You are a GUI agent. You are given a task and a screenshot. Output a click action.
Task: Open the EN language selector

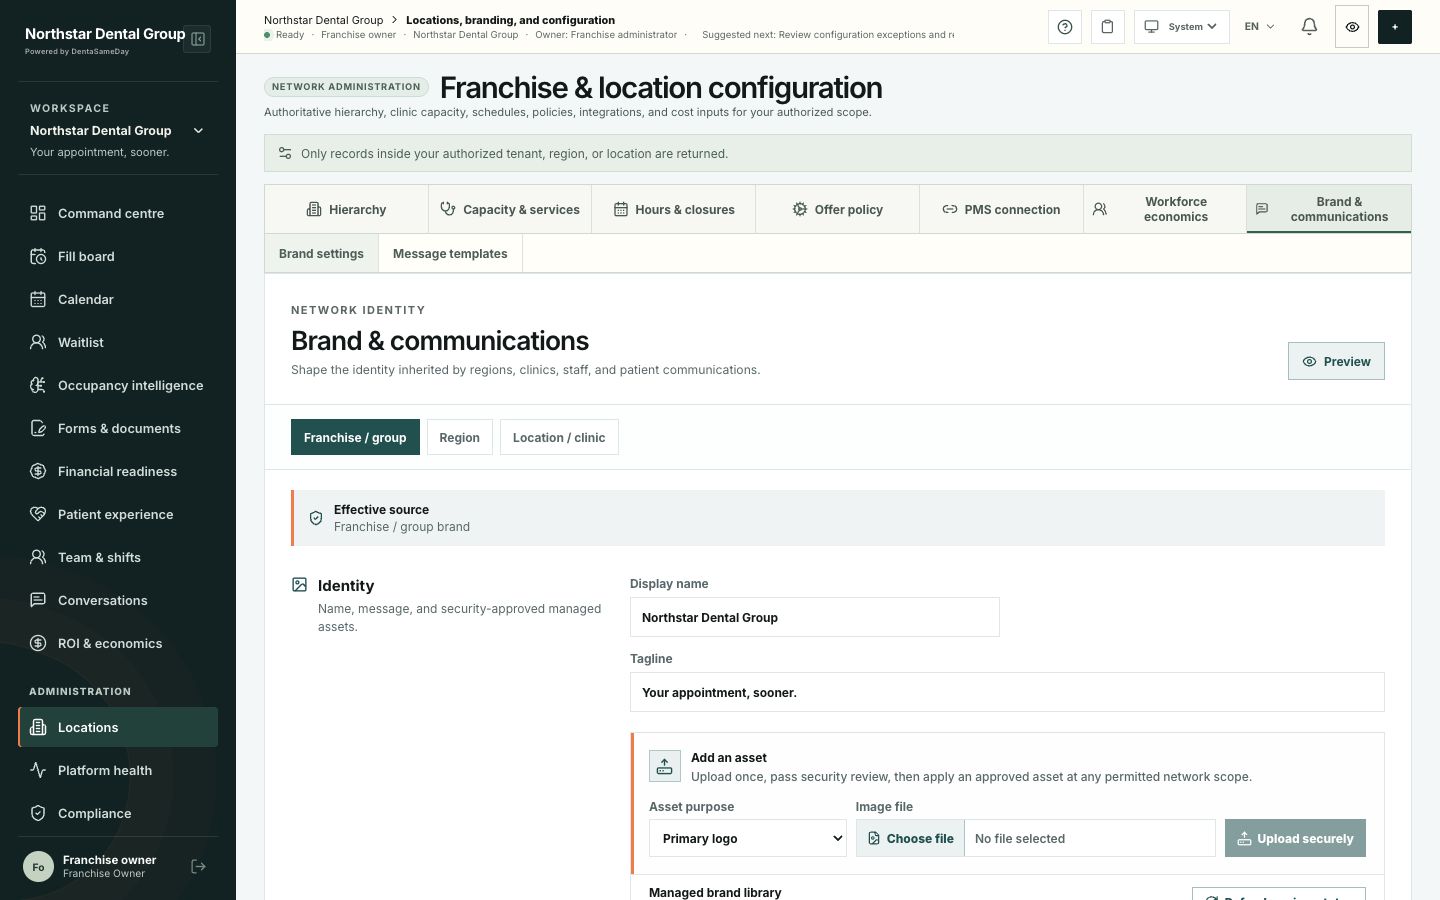click(x=1260, y=27)
